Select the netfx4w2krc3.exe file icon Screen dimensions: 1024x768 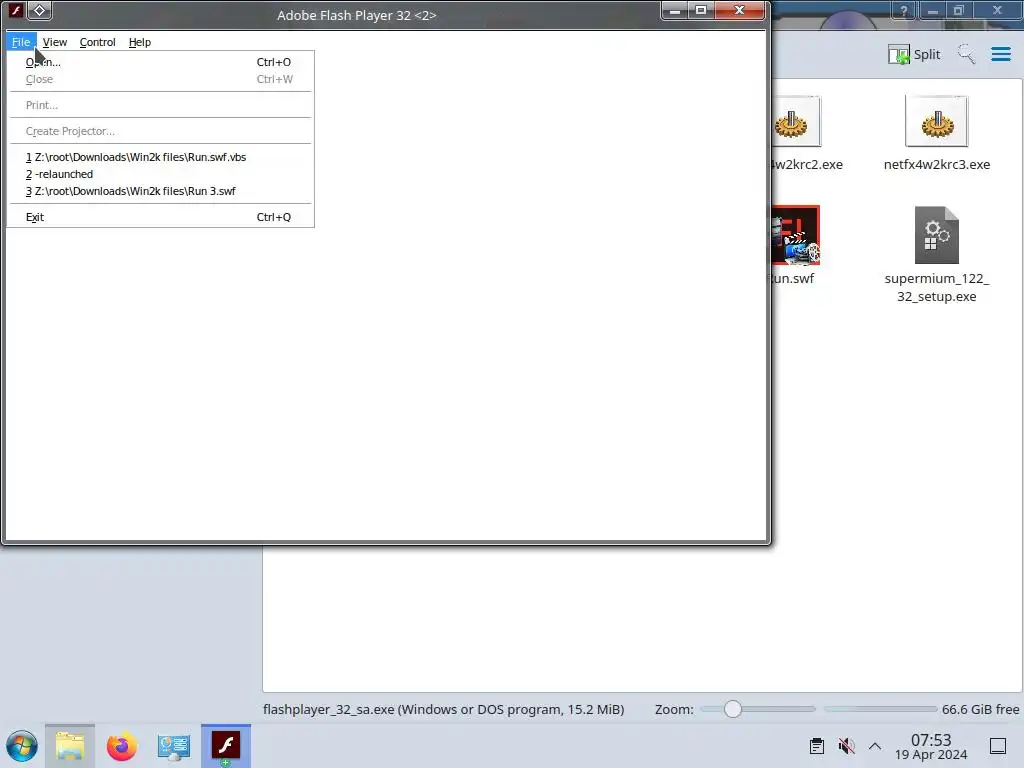936,121
